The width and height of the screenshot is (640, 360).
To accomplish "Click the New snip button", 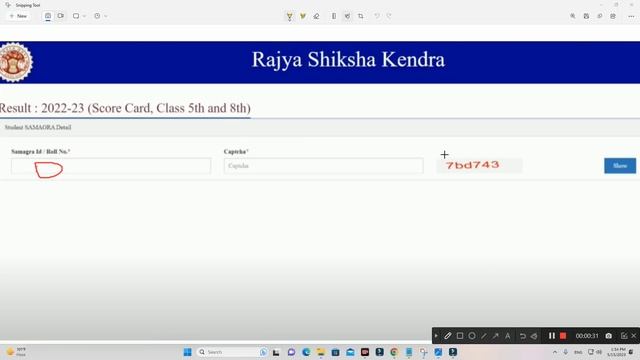I will click(x=18, y=16).
